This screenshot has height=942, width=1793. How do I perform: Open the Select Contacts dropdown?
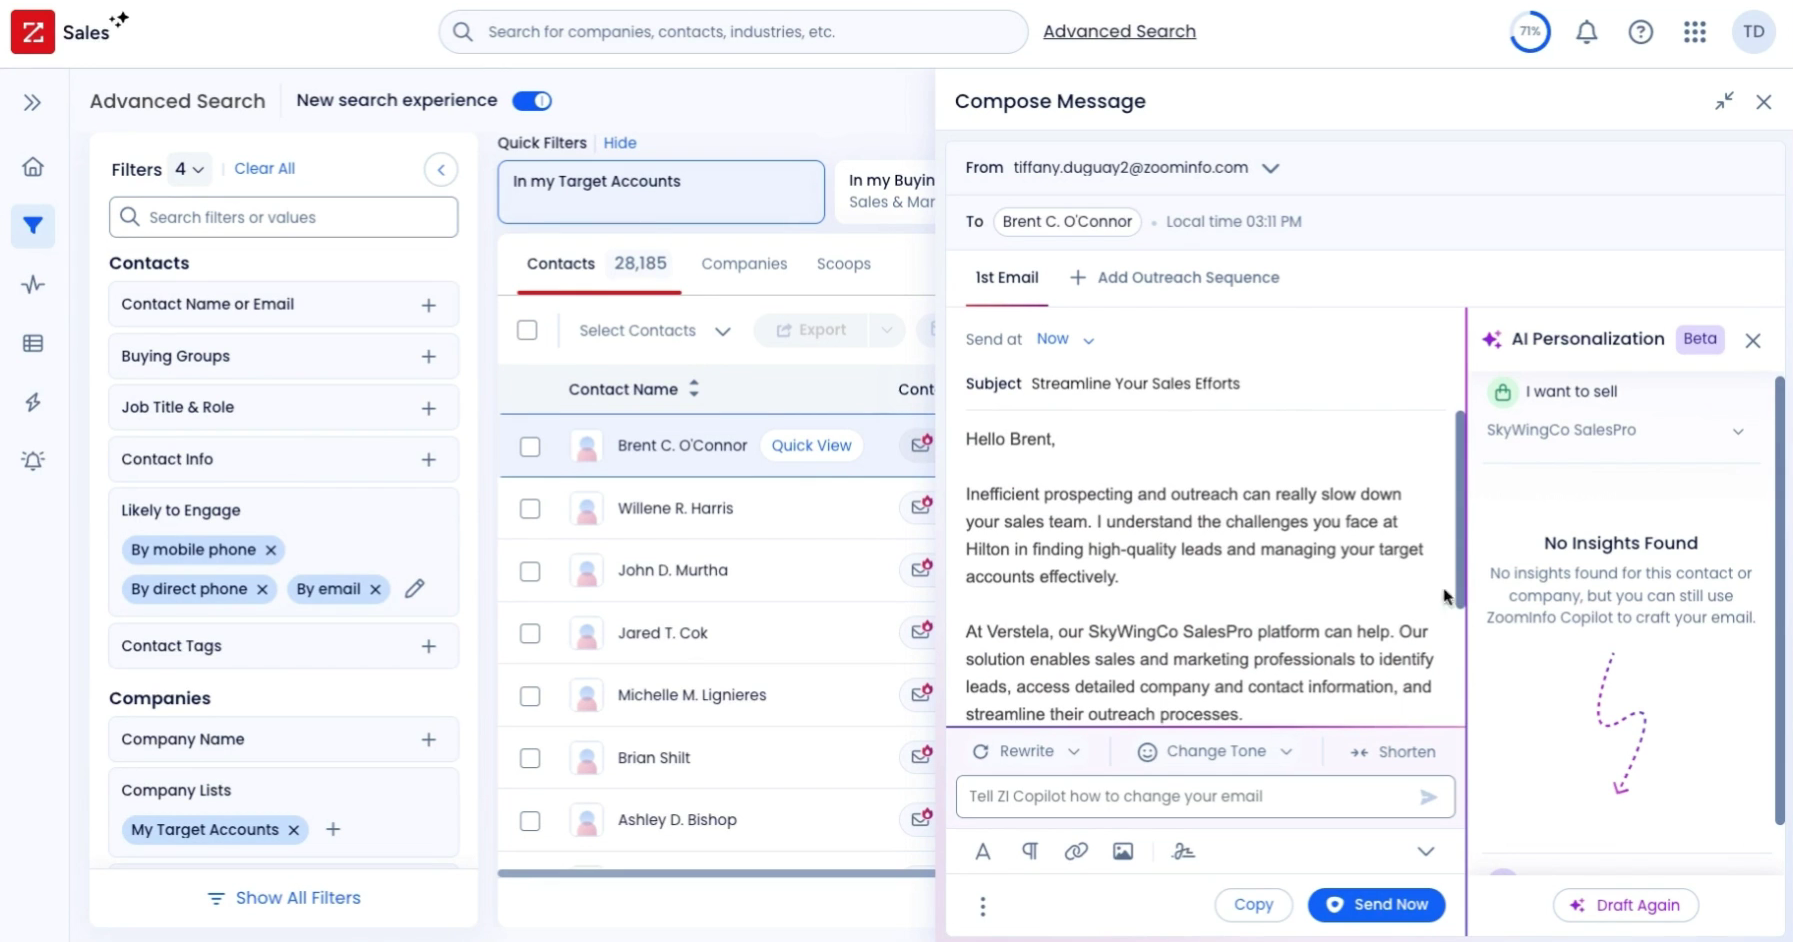coord(655,331)
